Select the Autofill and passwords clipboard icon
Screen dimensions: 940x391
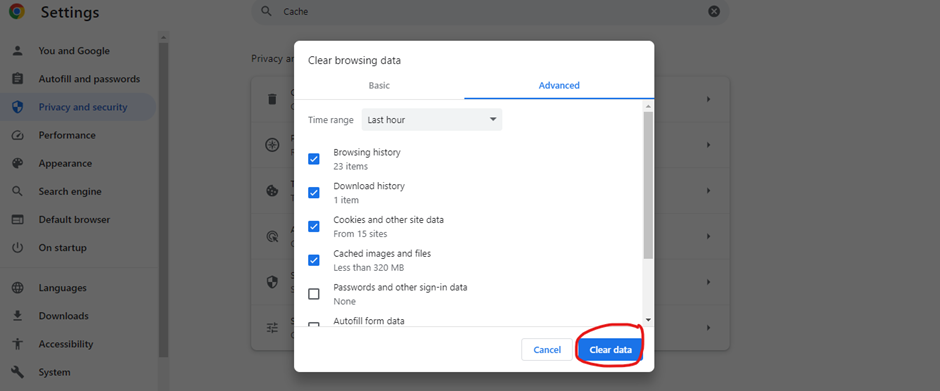[x=17, y=79]
